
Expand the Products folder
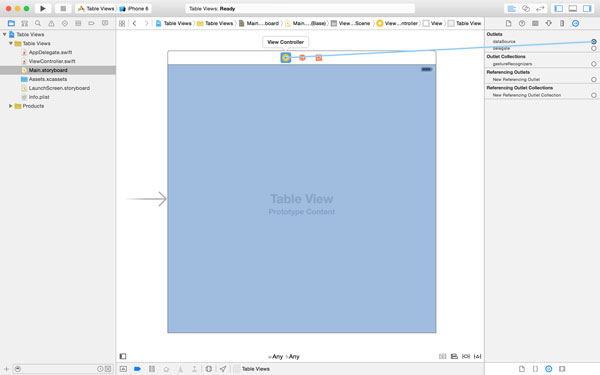(x=11, y=106)
